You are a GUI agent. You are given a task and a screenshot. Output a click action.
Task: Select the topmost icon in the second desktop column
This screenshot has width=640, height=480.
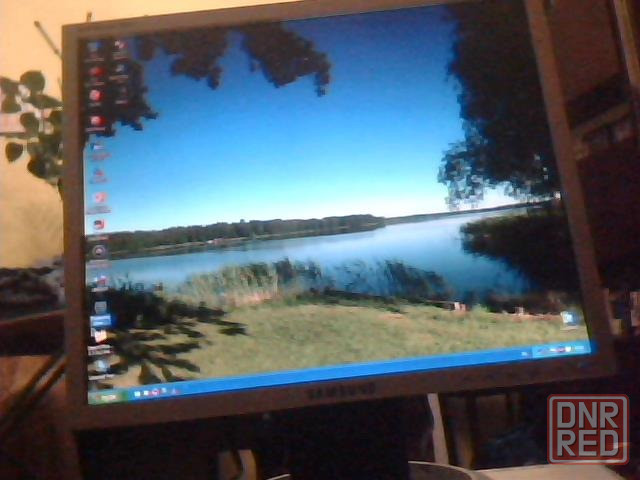[120, 46]
